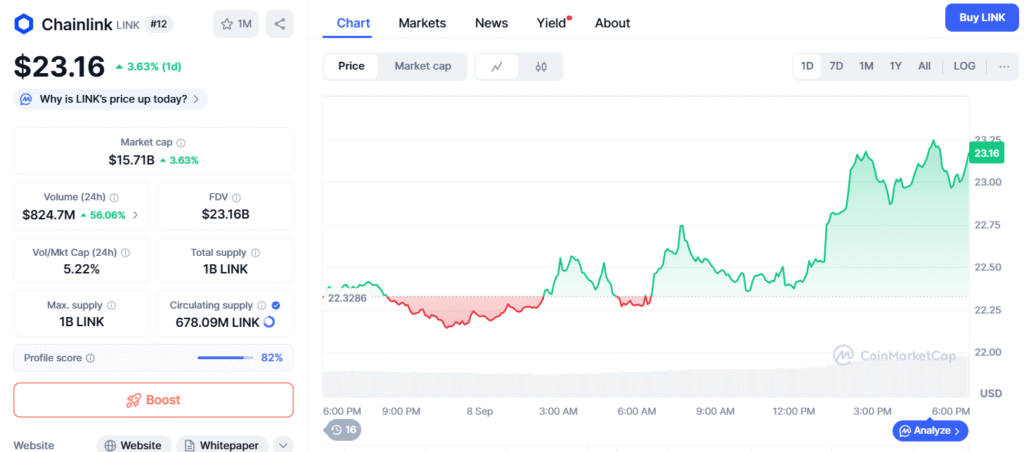Click Market cap info icon
The width and height of the screenshot is (1024, 452).
click(x=181, y=142)
